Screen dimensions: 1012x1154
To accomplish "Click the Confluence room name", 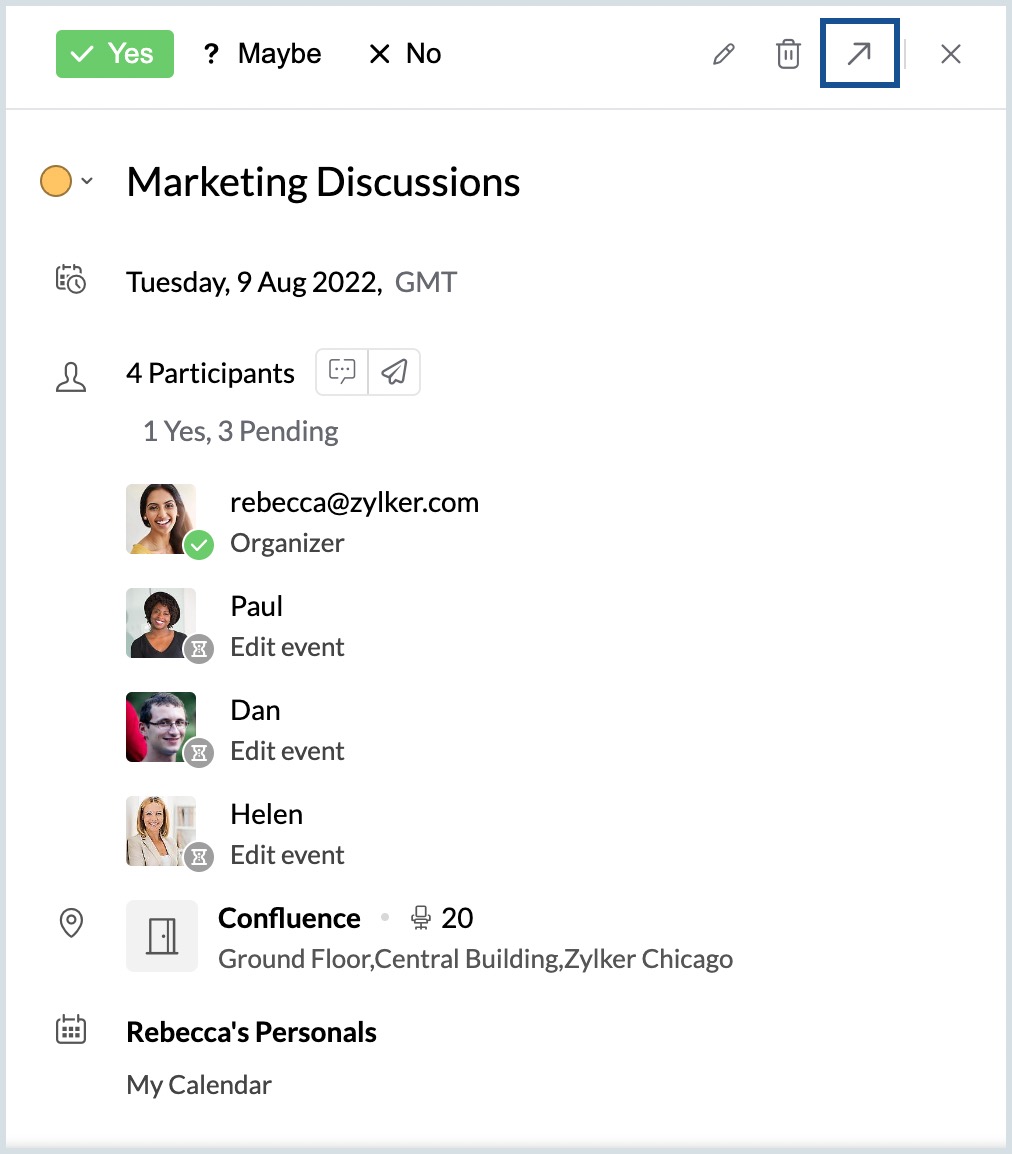I will tap(289, 918).
